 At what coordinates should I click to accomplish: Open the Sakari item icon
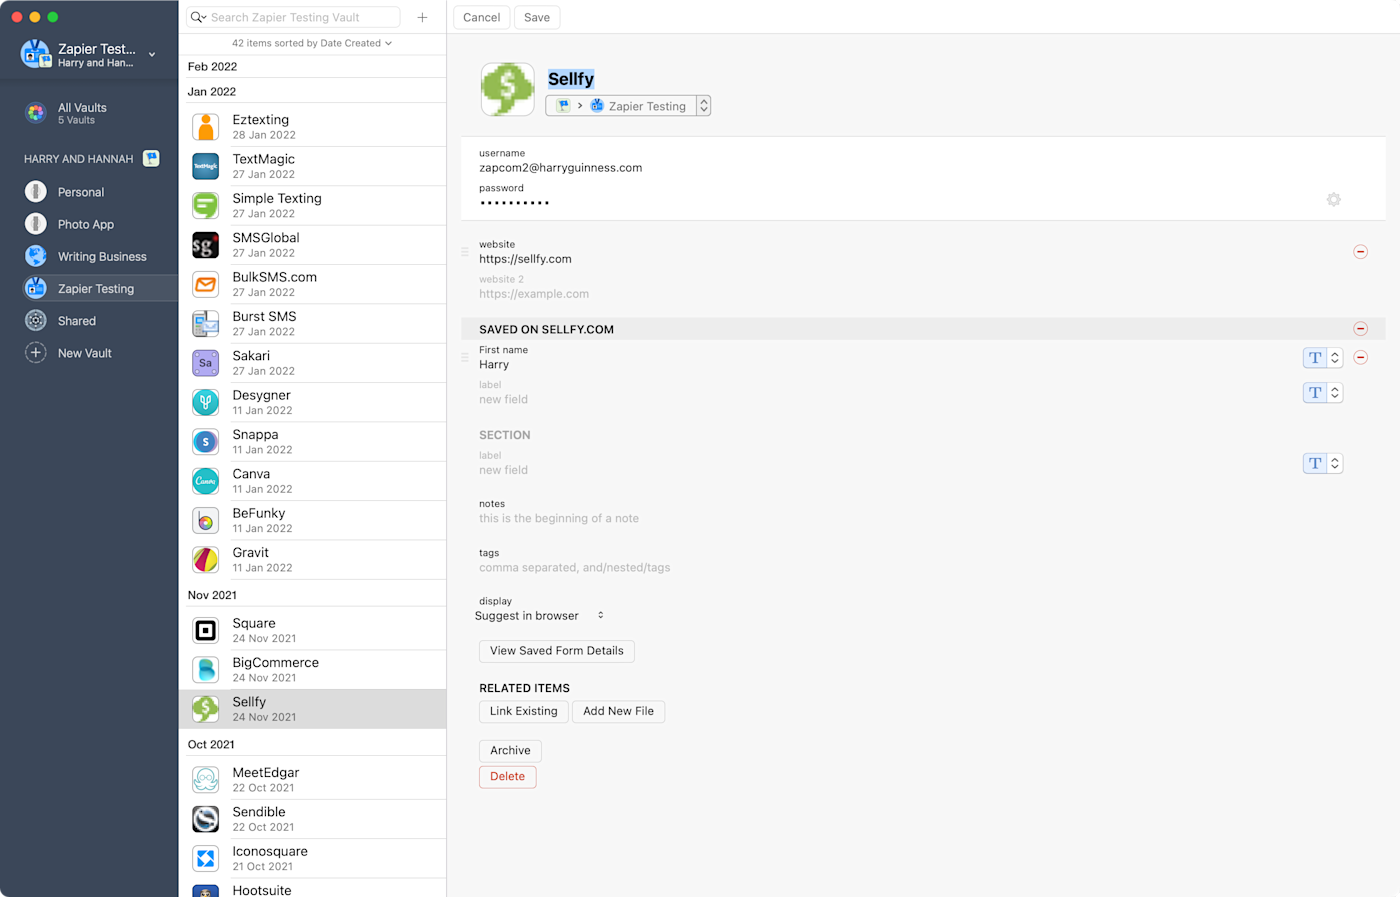pos(205,363)
